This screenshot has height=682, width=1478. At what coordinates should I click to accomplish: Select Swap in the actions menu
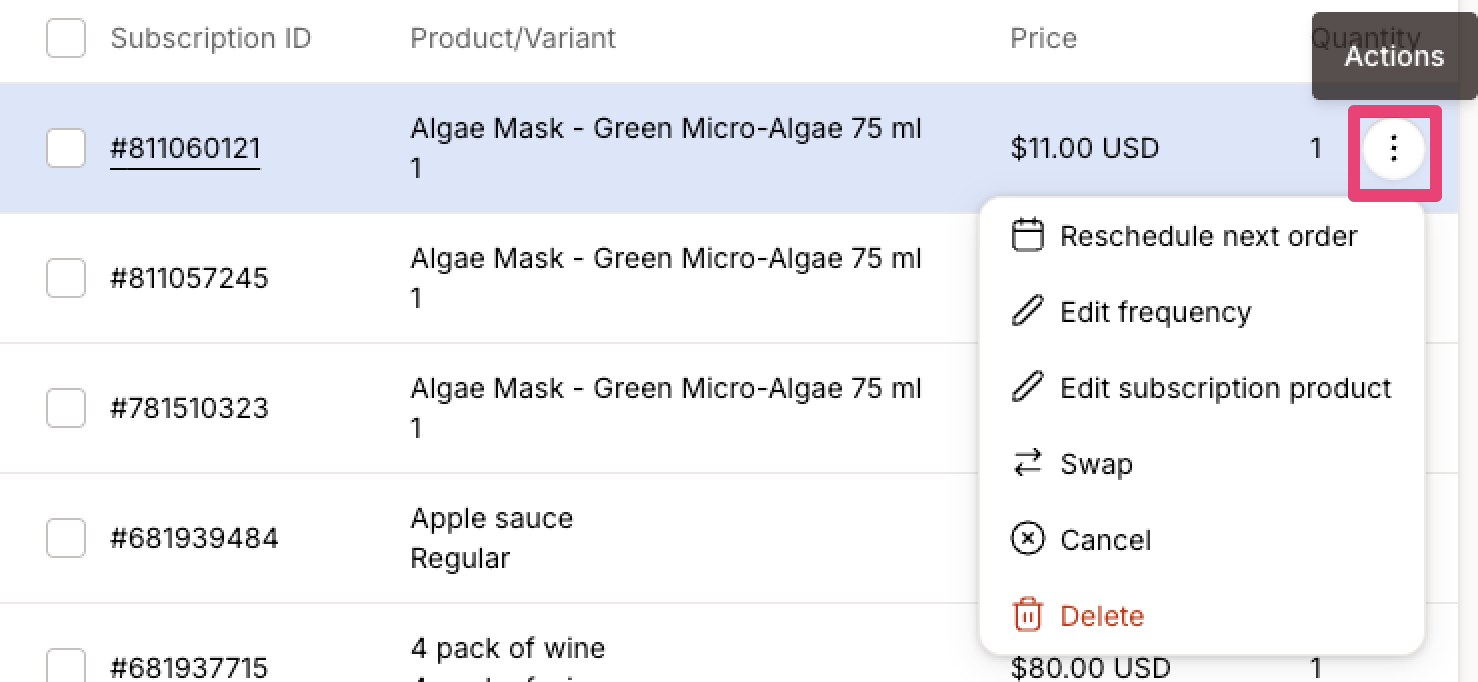[1201, 464]
